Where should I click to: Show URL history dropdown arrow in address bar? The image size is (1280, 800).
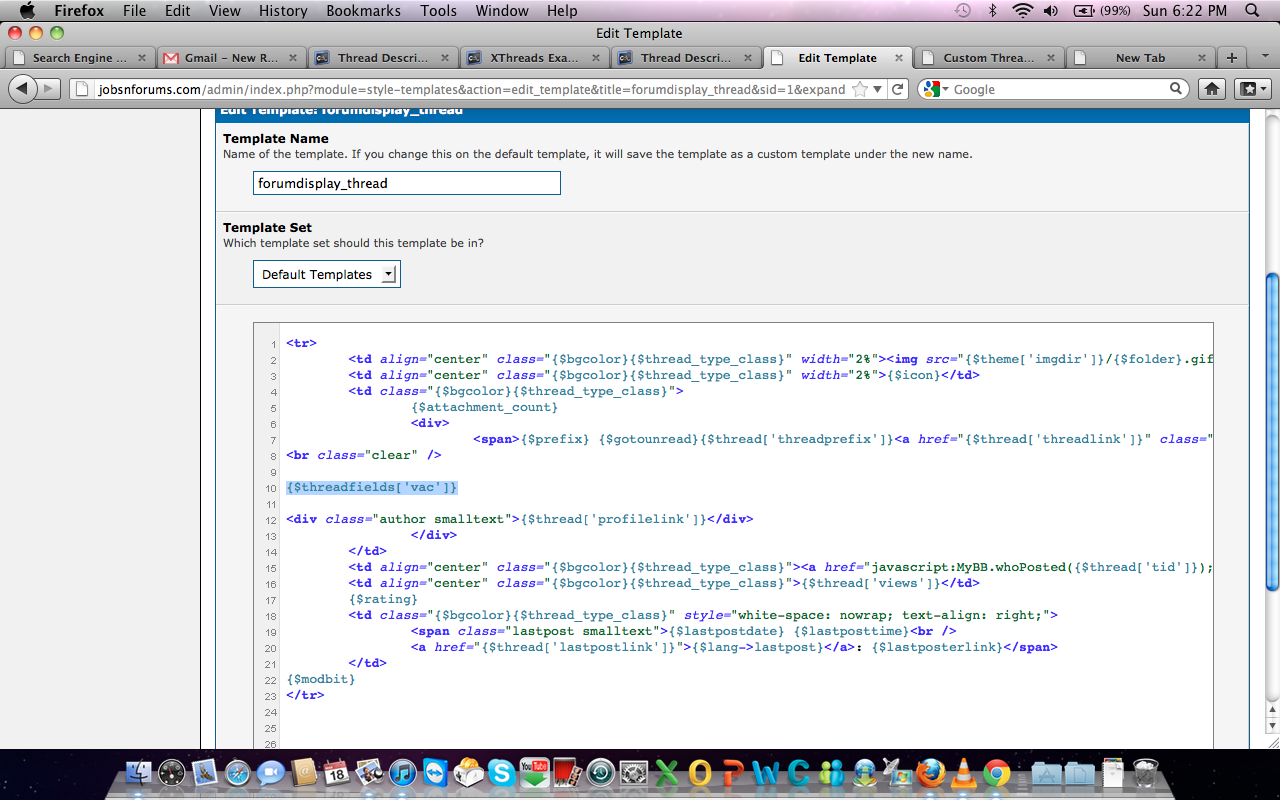coord(877,89)
